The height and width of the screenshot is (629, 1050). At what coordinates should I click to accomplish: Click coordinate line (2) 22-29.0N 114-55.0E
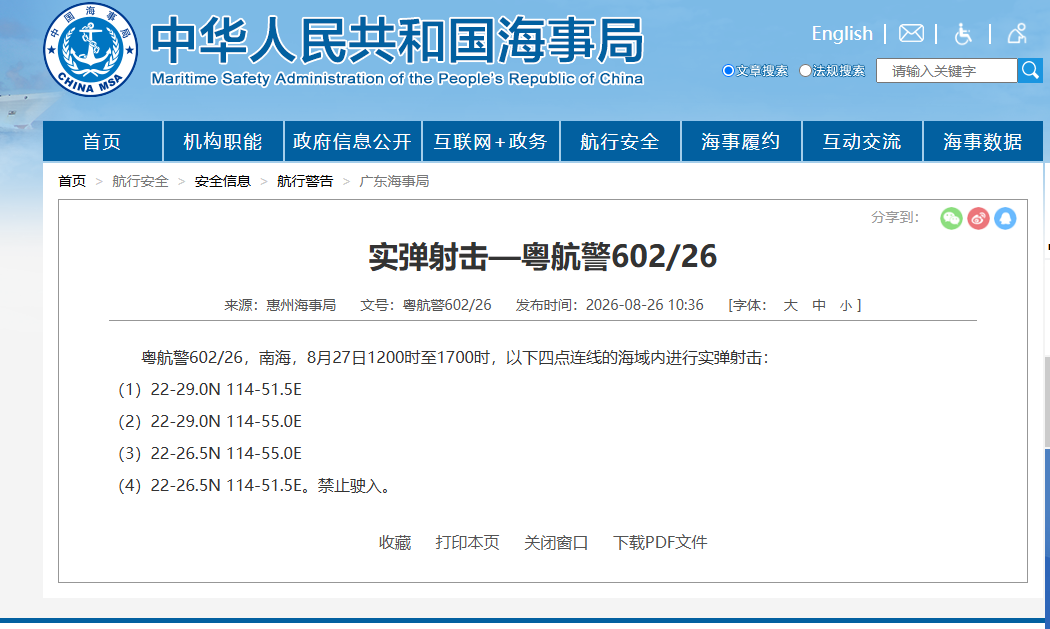(x=210, y=421)
